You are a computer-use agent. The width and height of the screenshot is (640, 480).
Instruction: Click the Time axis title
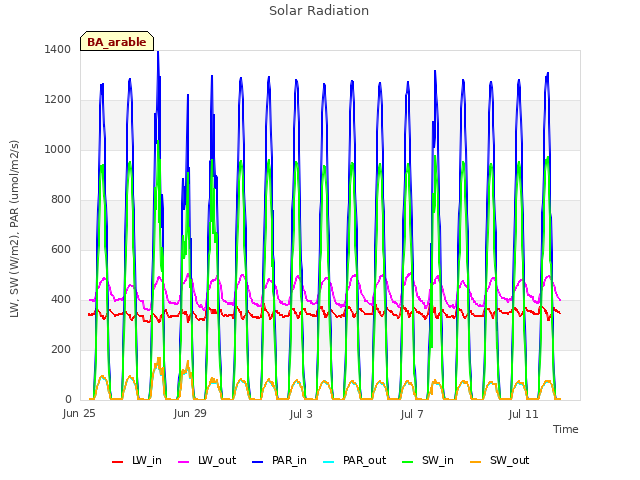pos(566,429)
